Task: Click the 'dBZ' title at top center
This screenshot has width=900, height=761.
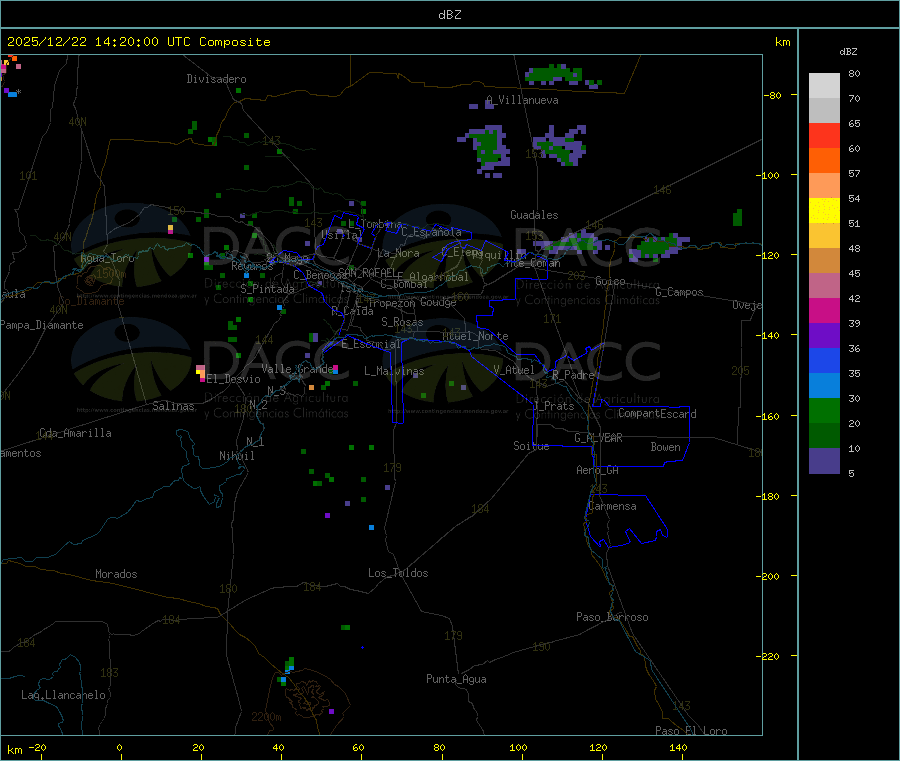Action: 449,15
